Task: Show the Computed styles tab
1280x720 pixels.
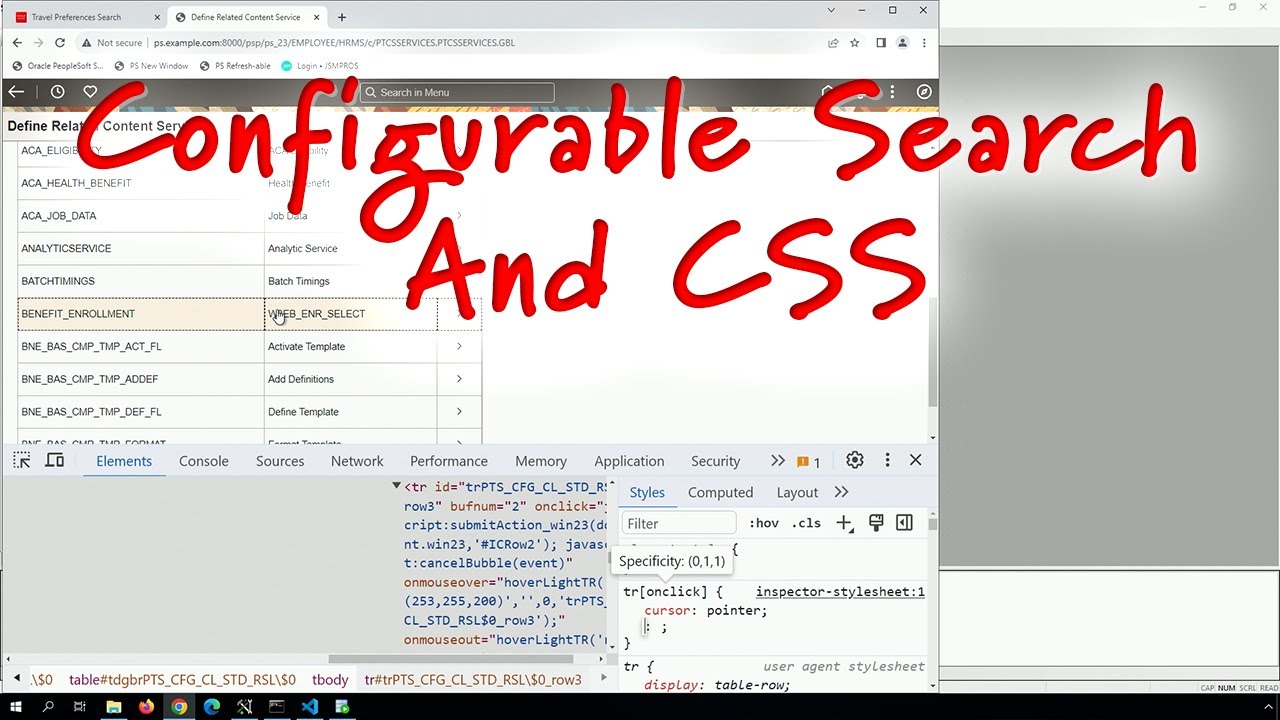Action: (720, 492)
